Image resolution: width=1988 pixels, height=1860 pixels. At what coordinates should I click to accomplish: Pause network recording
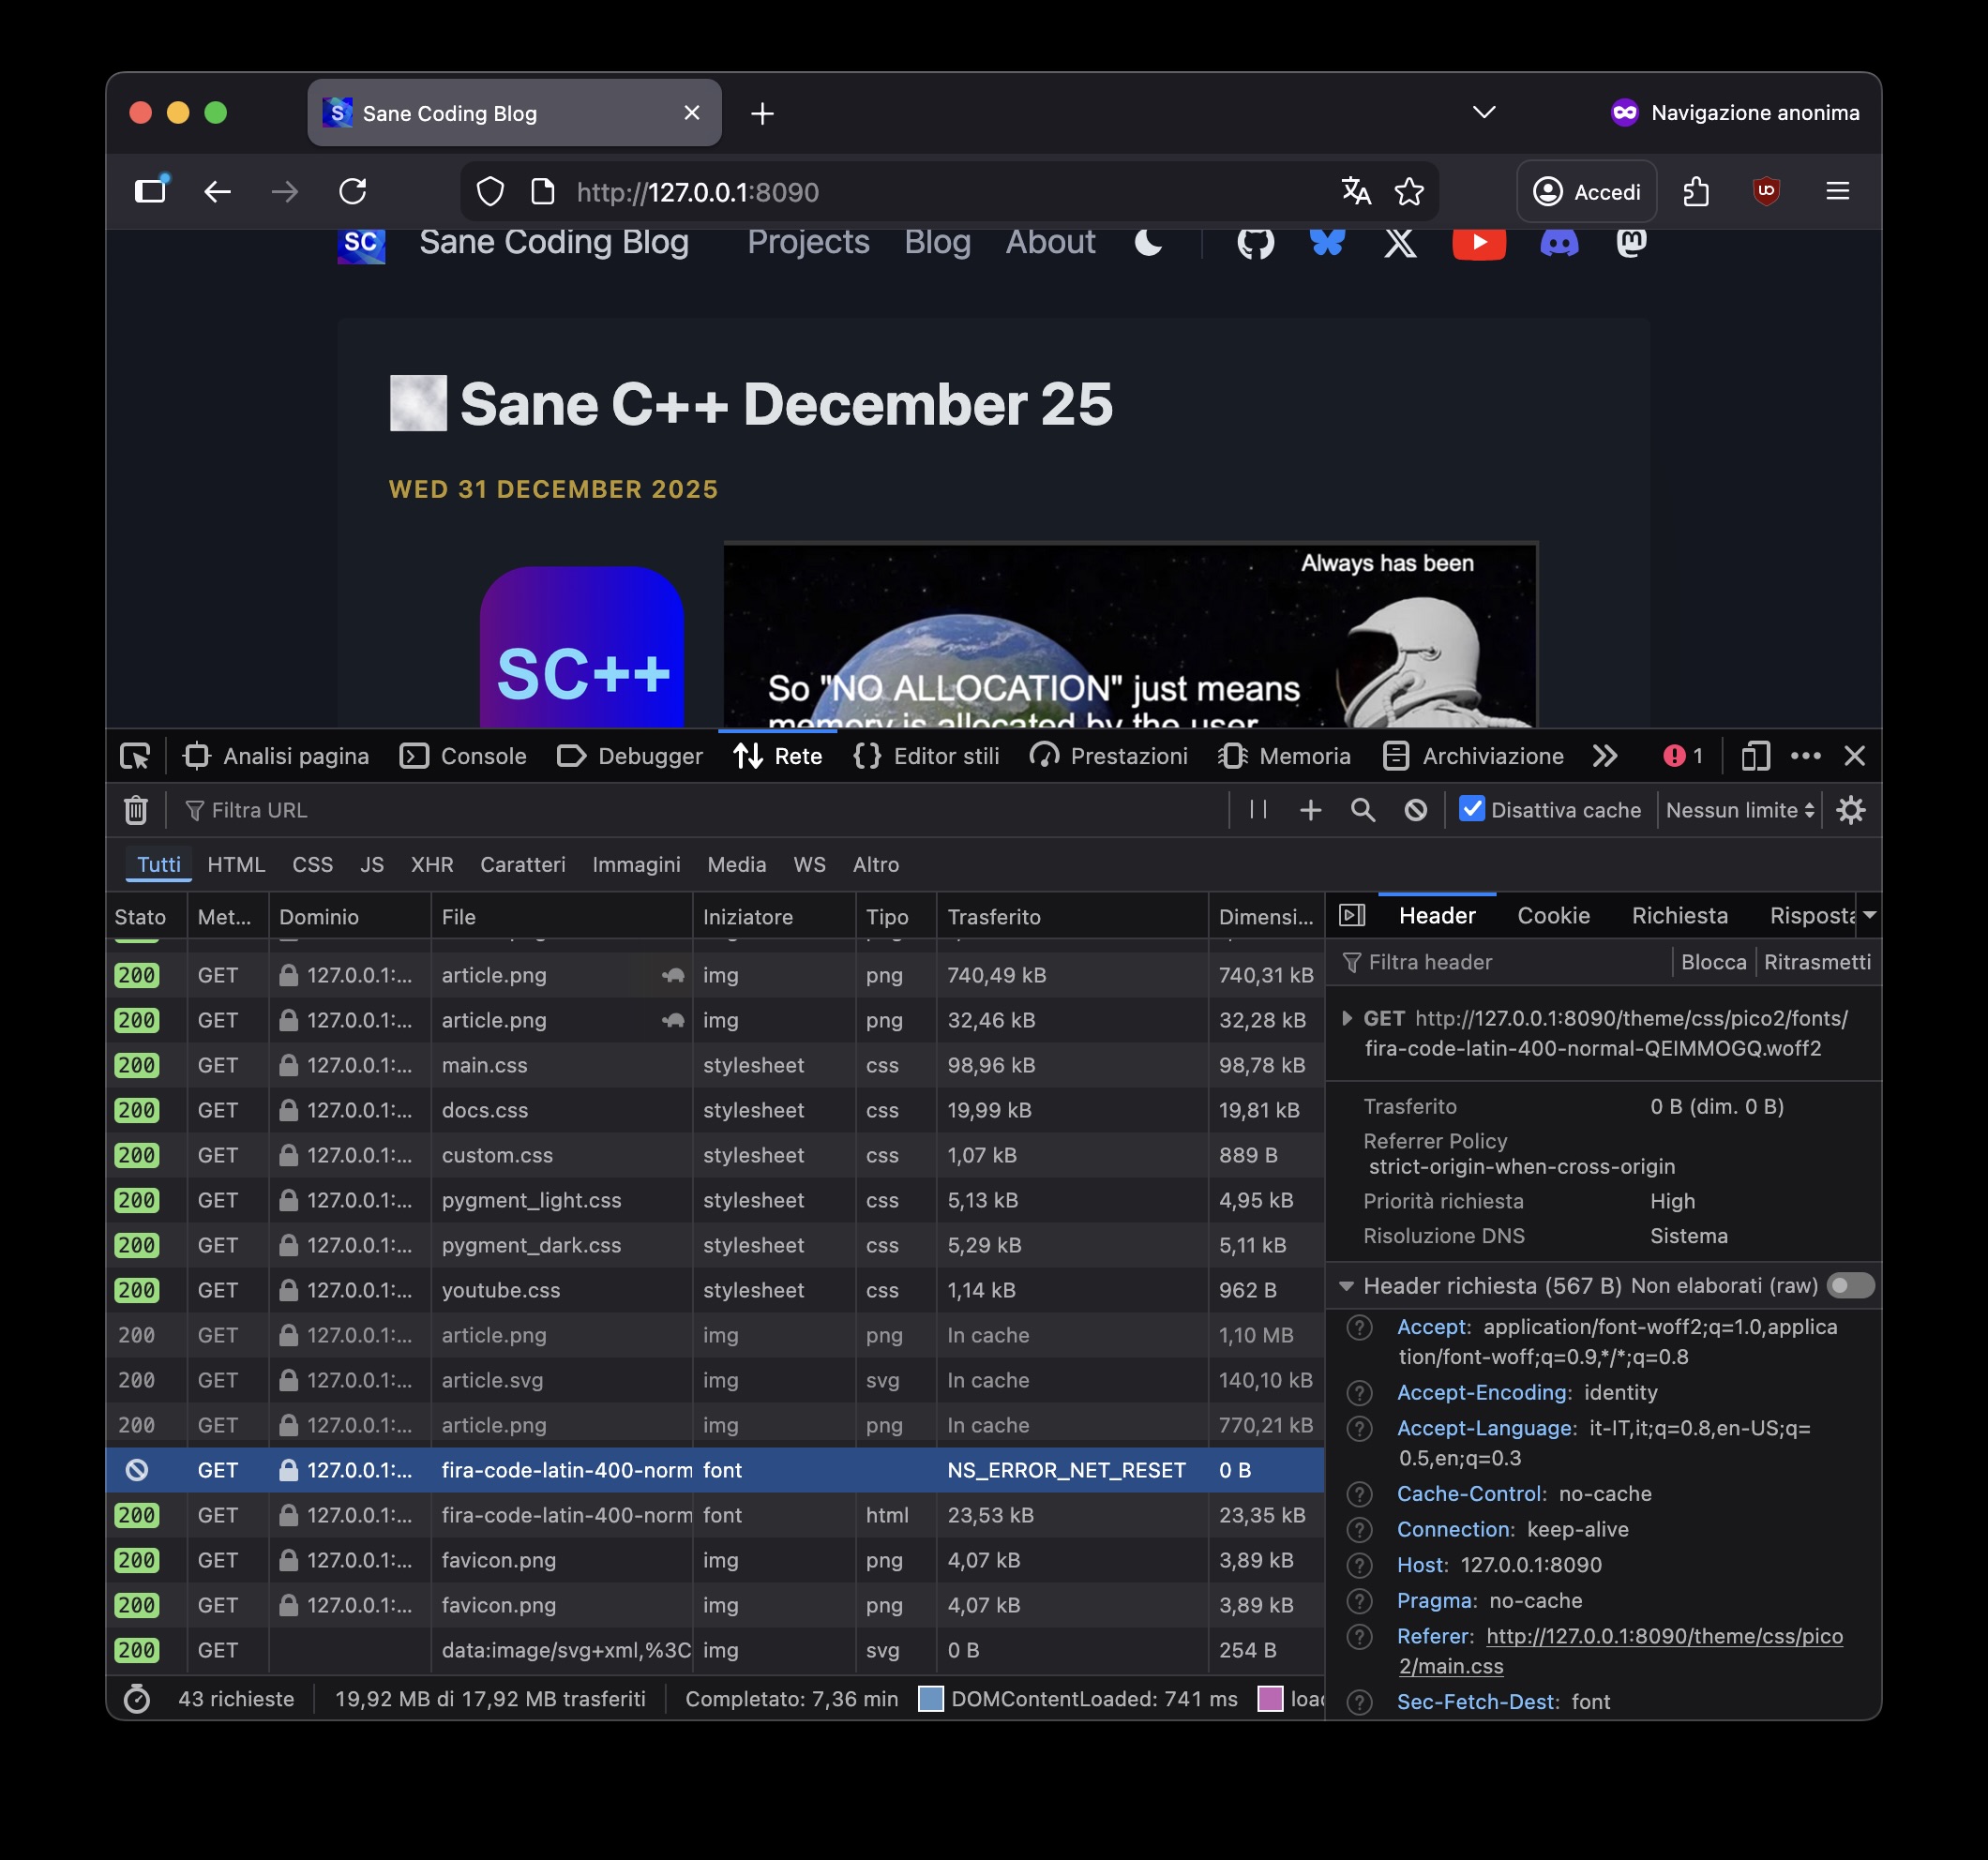point(1258,810)
